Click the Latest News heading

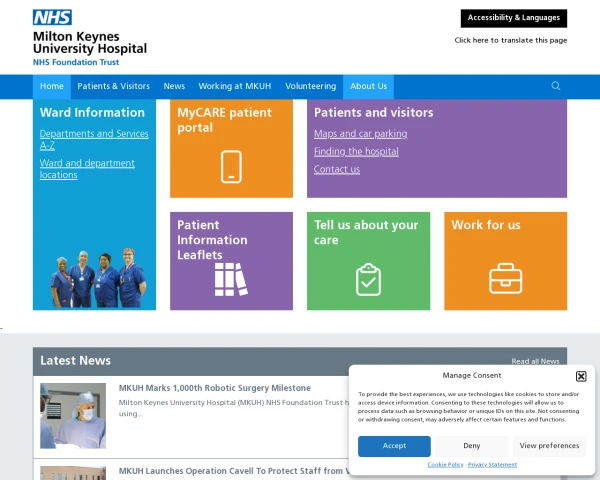(75, 361)
